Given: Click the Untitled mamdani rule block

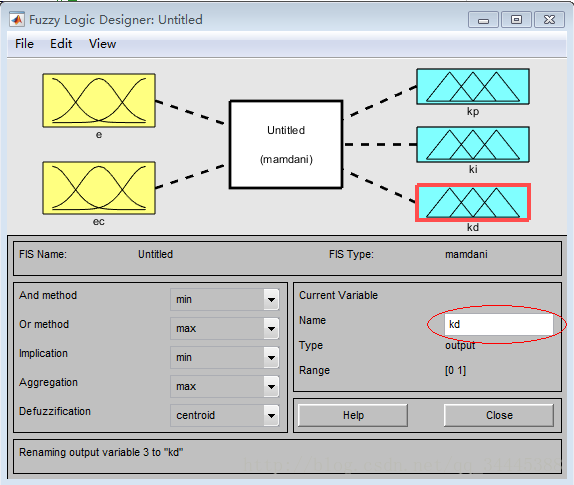Looking at the screenshot, I should pos(286,145).
